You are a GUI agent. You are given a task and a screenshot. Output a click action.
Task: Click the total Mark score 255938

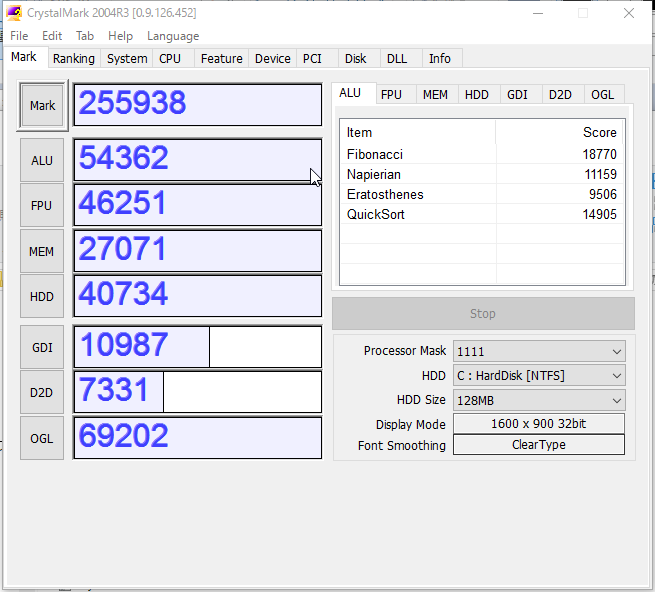pos(198,104)
